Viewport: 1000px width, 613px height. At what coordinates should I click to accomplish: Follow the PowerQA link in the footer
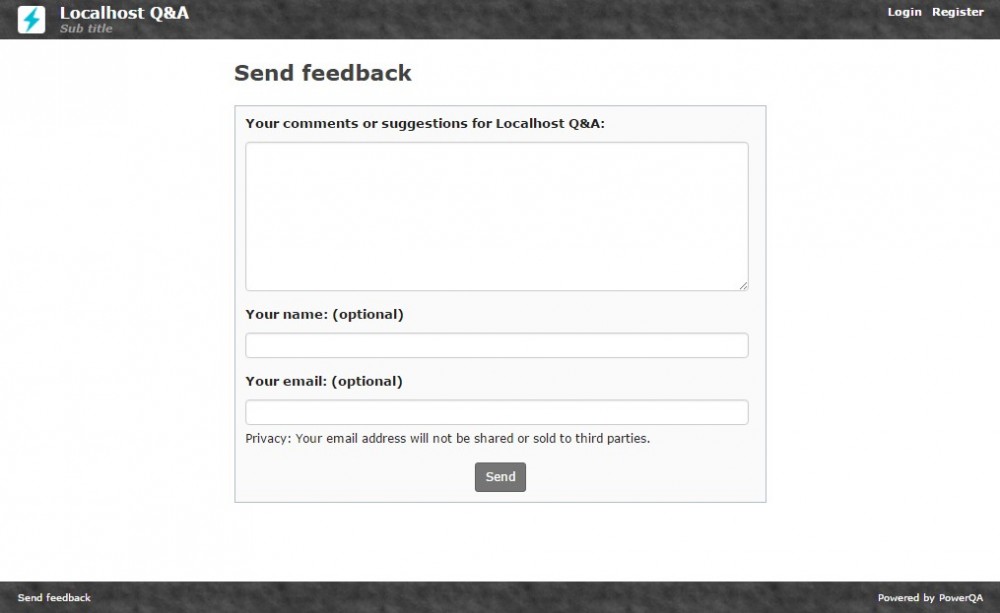(x=960, y=598)
